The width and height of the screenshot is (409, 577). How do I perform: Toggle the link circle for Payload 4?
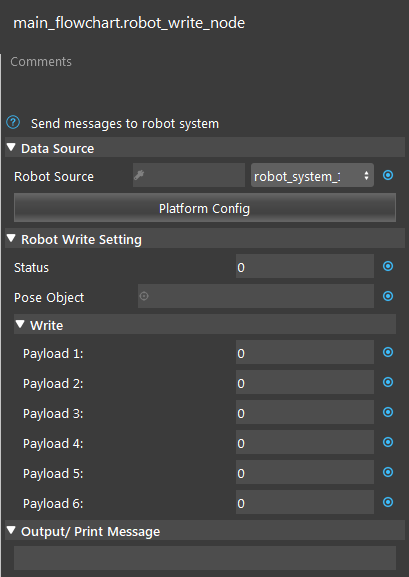coord(388,442)
